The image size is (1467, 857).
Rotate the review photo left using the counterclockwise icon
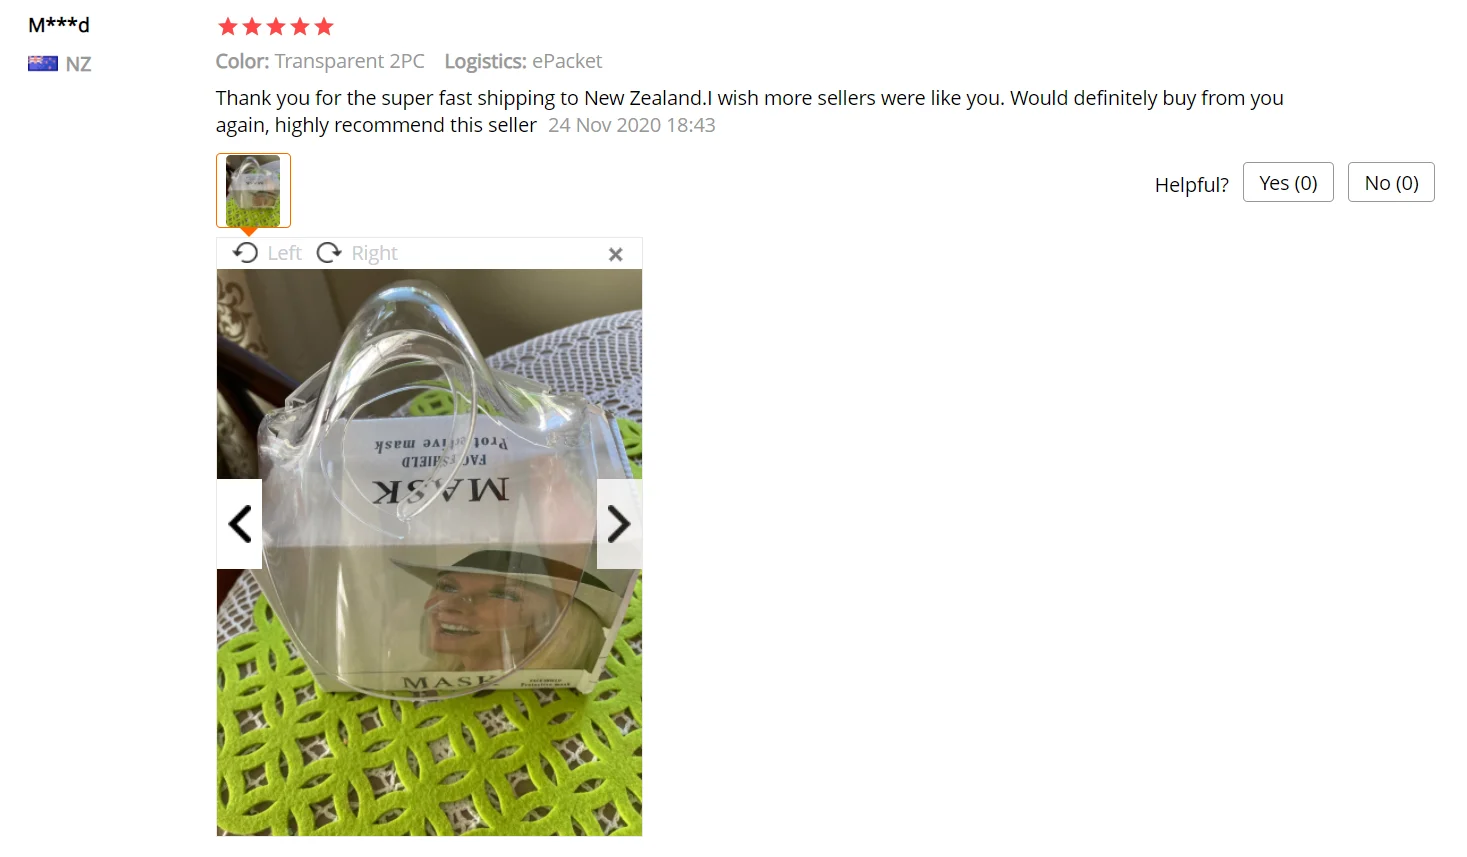(246, 253)
